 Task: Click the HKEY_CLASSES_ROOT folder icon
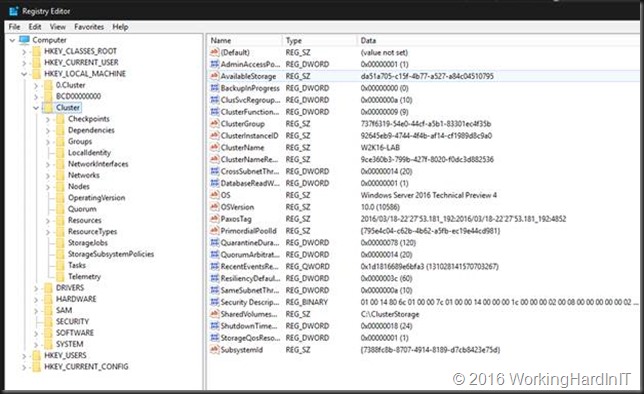click(37, 51)
